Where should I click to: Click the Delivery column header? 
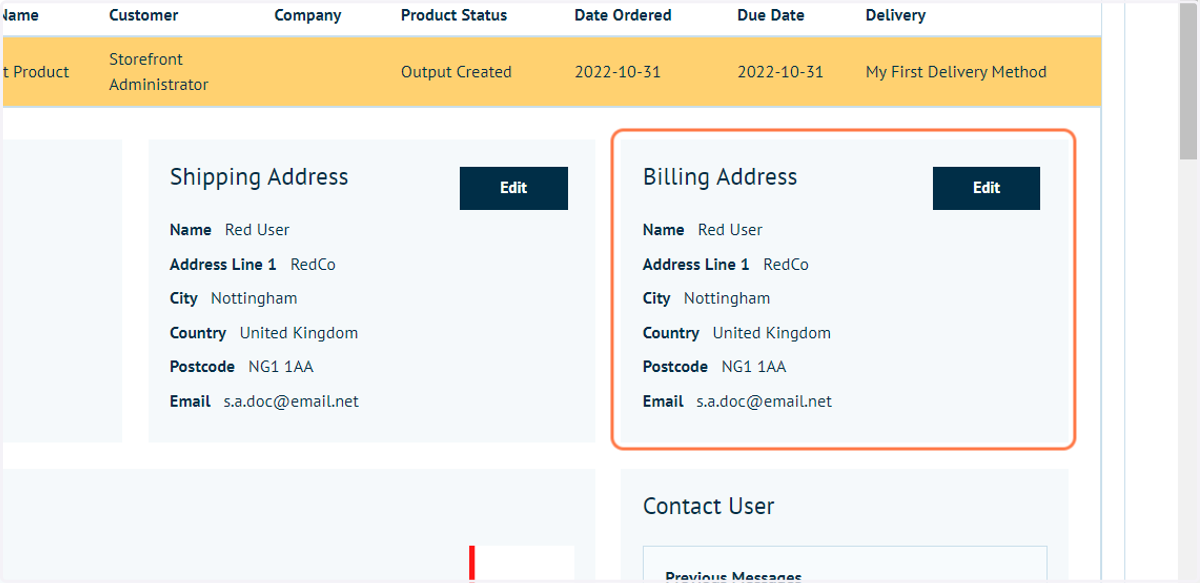pos(895,15)
